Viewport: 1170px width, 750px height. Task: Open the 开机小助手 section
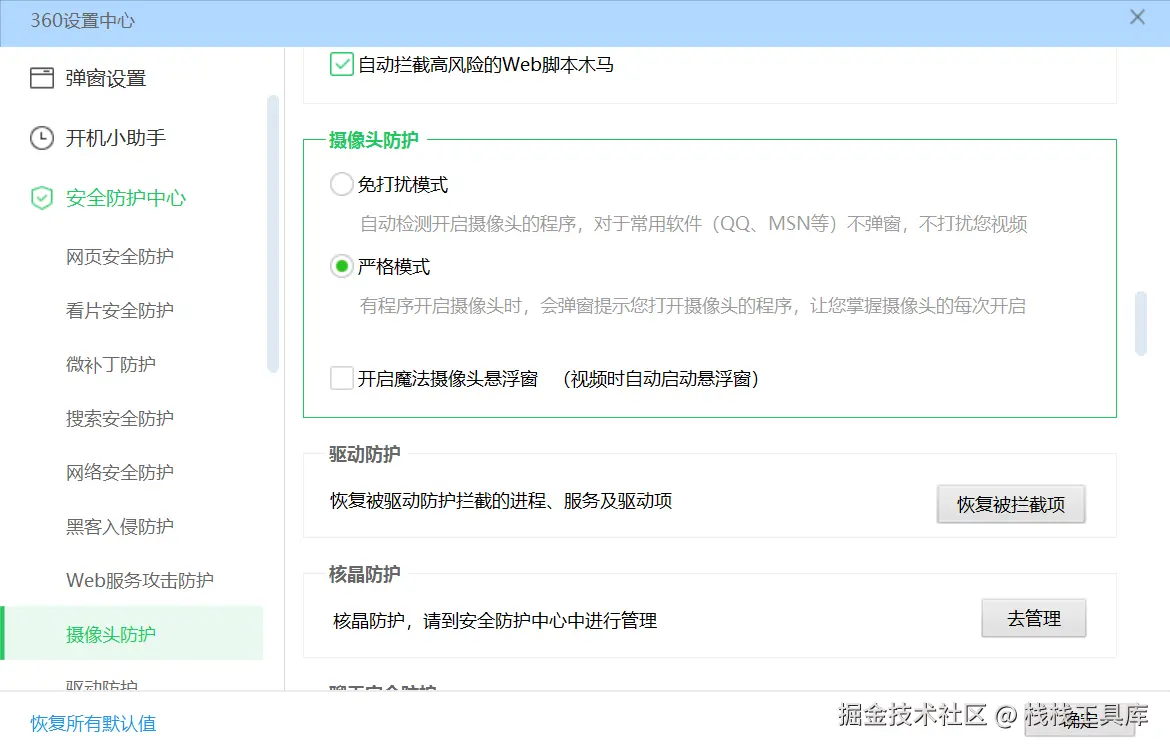pos(116,138)
